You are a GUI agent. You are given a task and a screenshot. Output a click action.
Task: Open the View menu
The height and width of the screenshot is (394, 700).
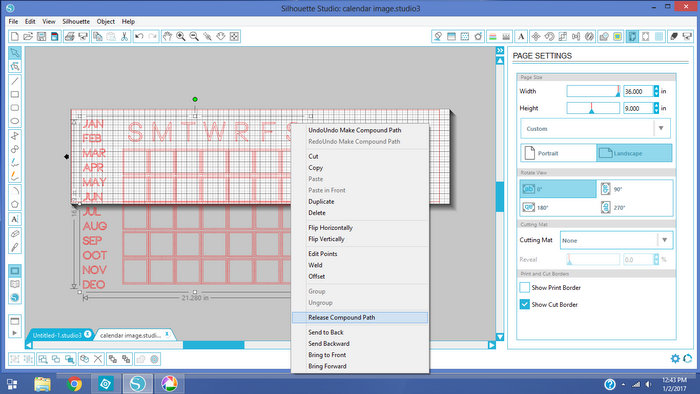pyautogui.click(x=49, y=21)
